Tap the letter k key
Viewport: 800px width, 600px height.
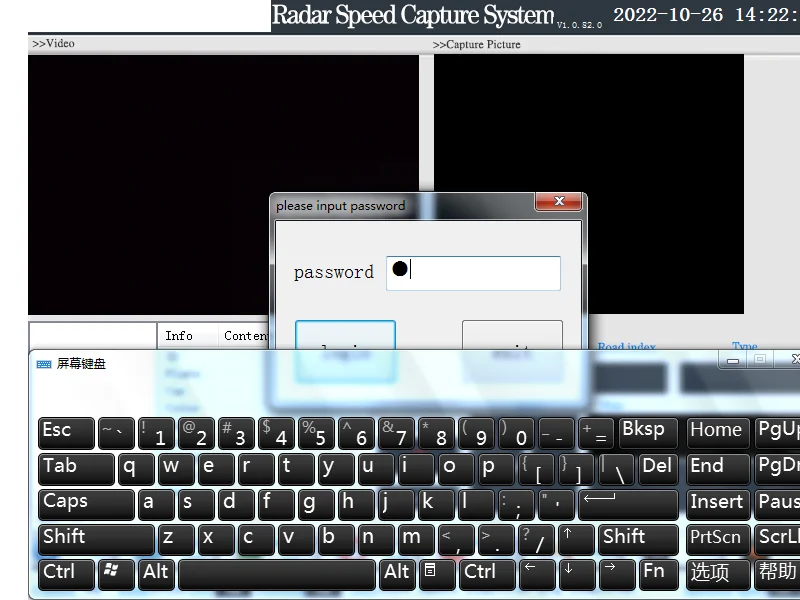[436, 504]
